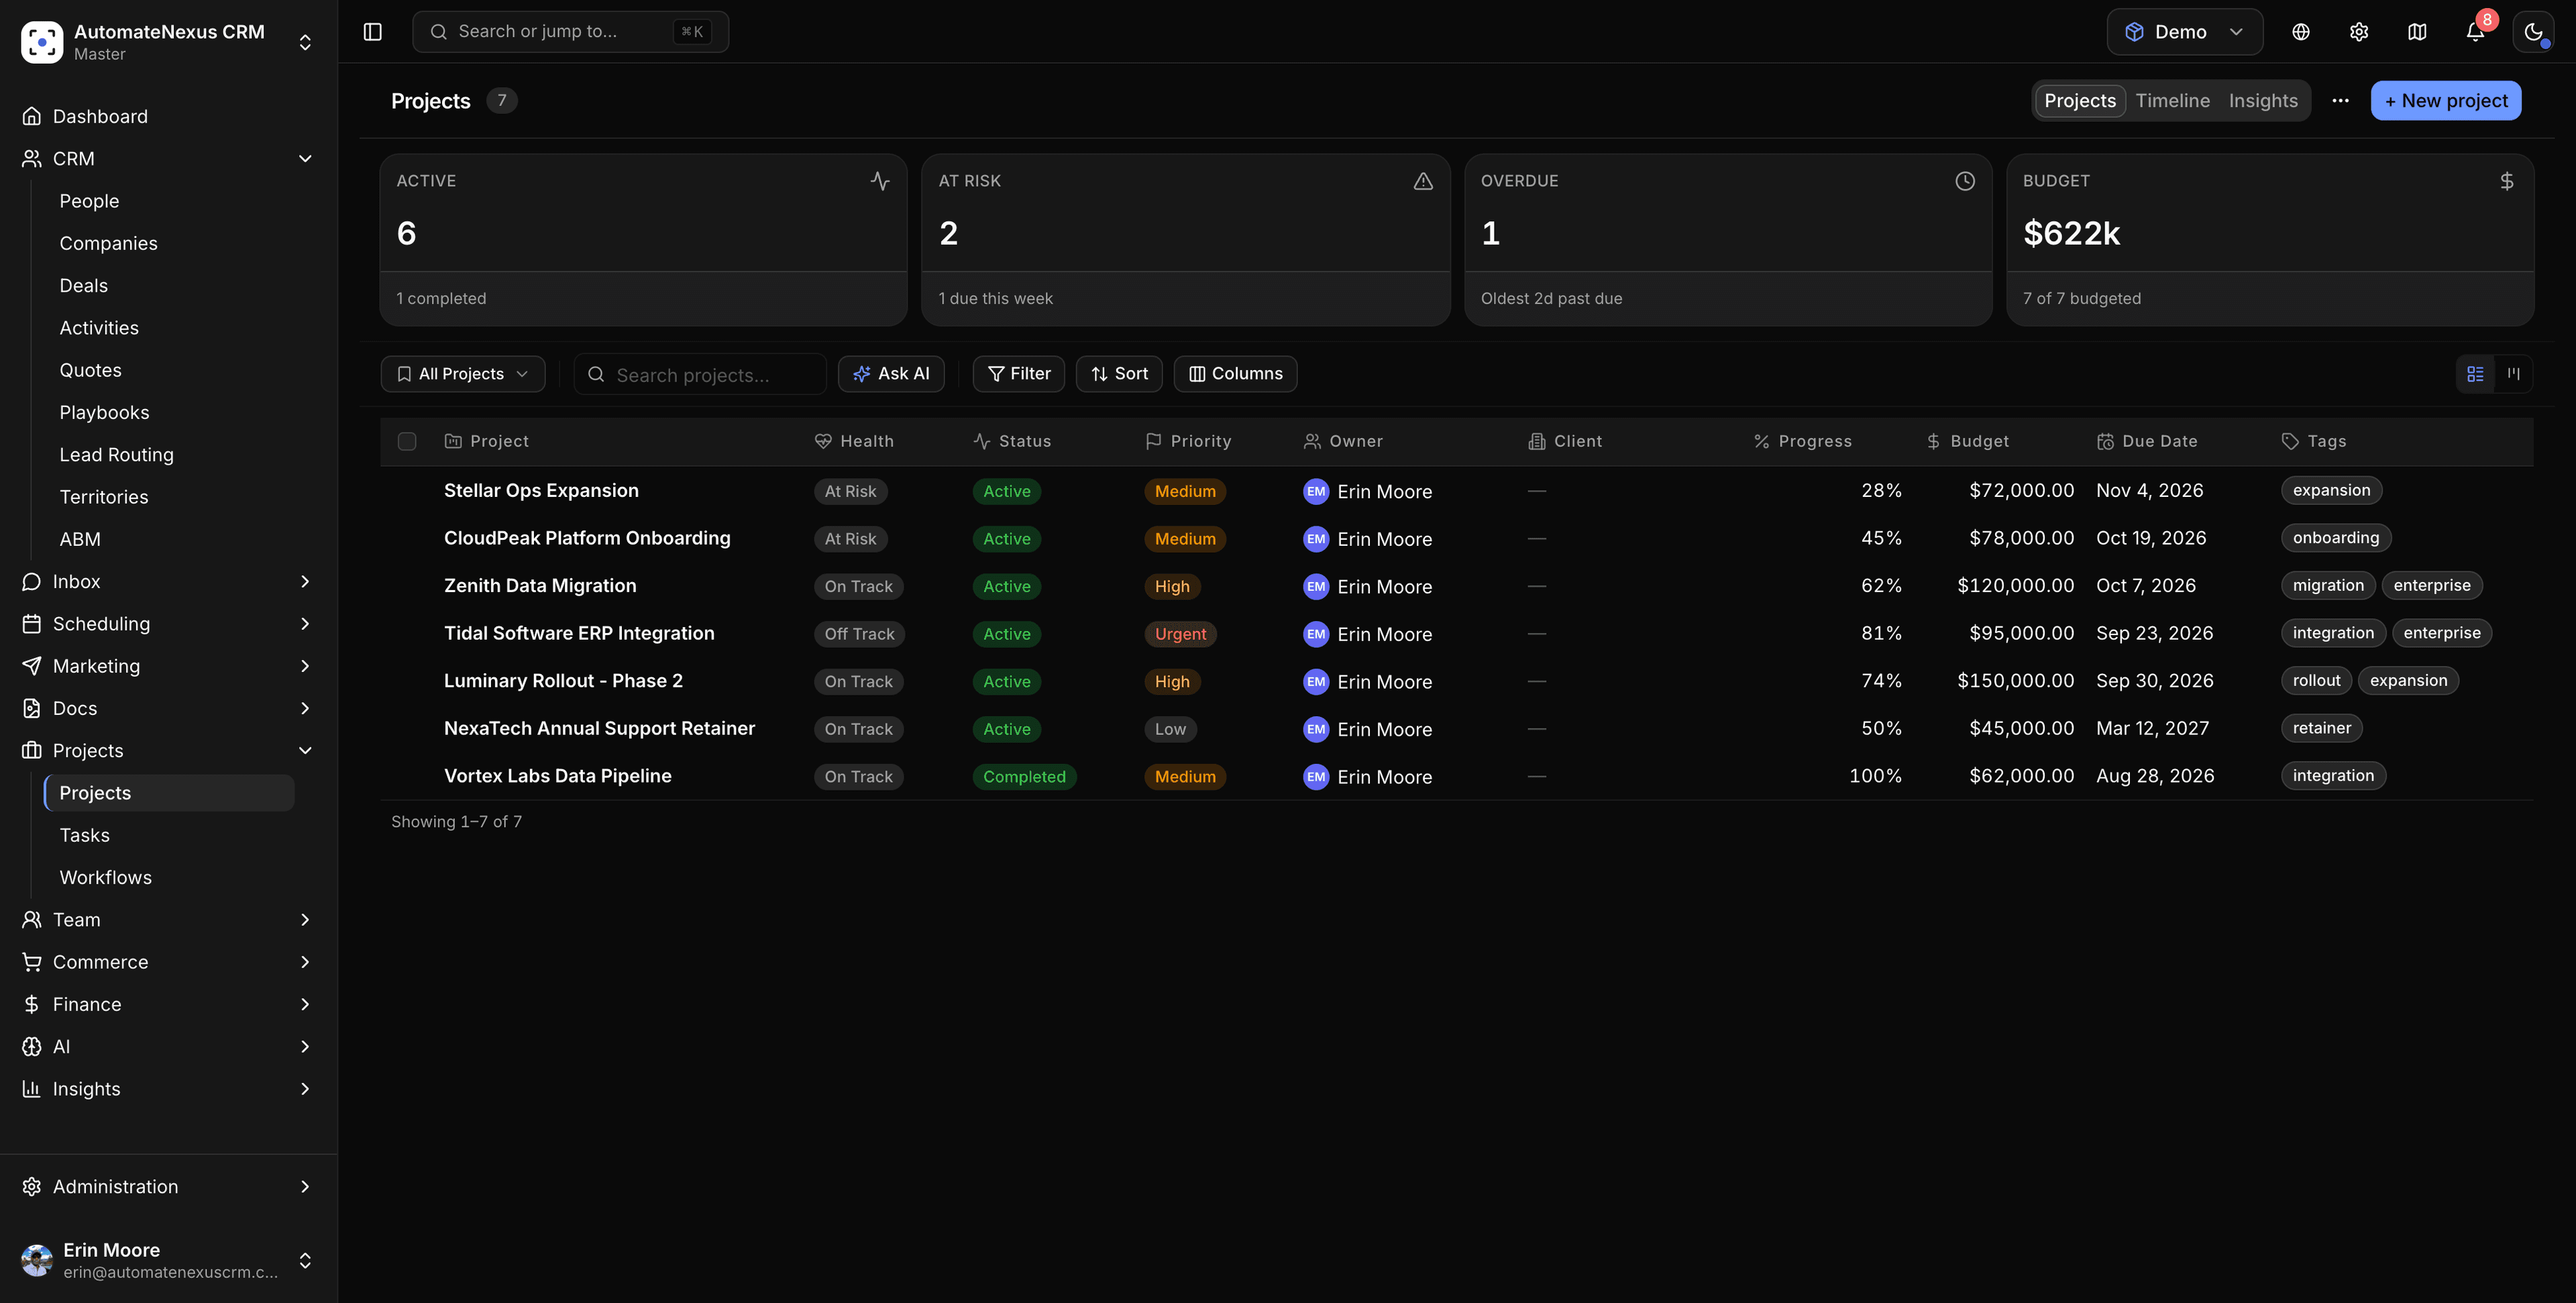Screen dimensions: 2576x1303
Task: Switch to the Timeline tab
Action: 2172,101
